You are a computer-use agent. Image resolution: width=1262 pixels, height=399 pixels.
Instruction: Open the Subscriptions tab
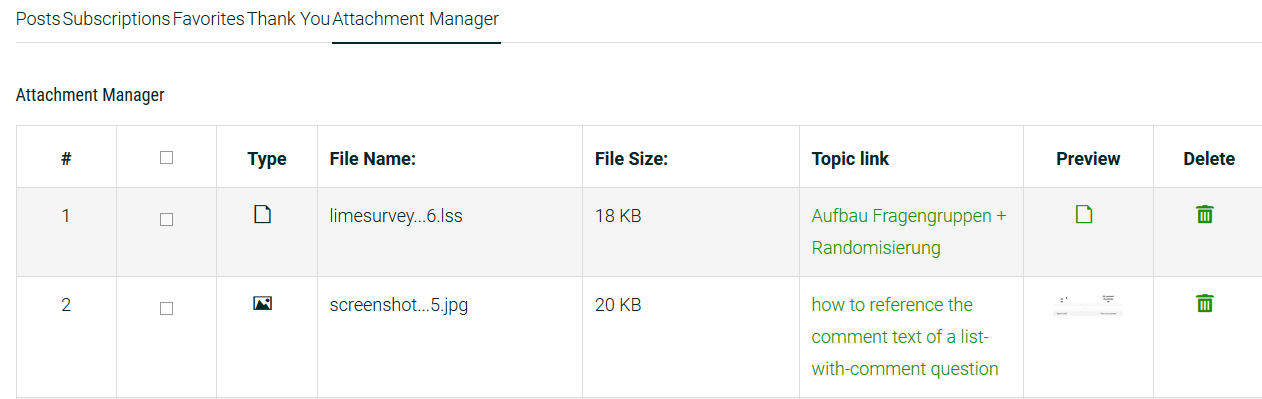[116, 19]
